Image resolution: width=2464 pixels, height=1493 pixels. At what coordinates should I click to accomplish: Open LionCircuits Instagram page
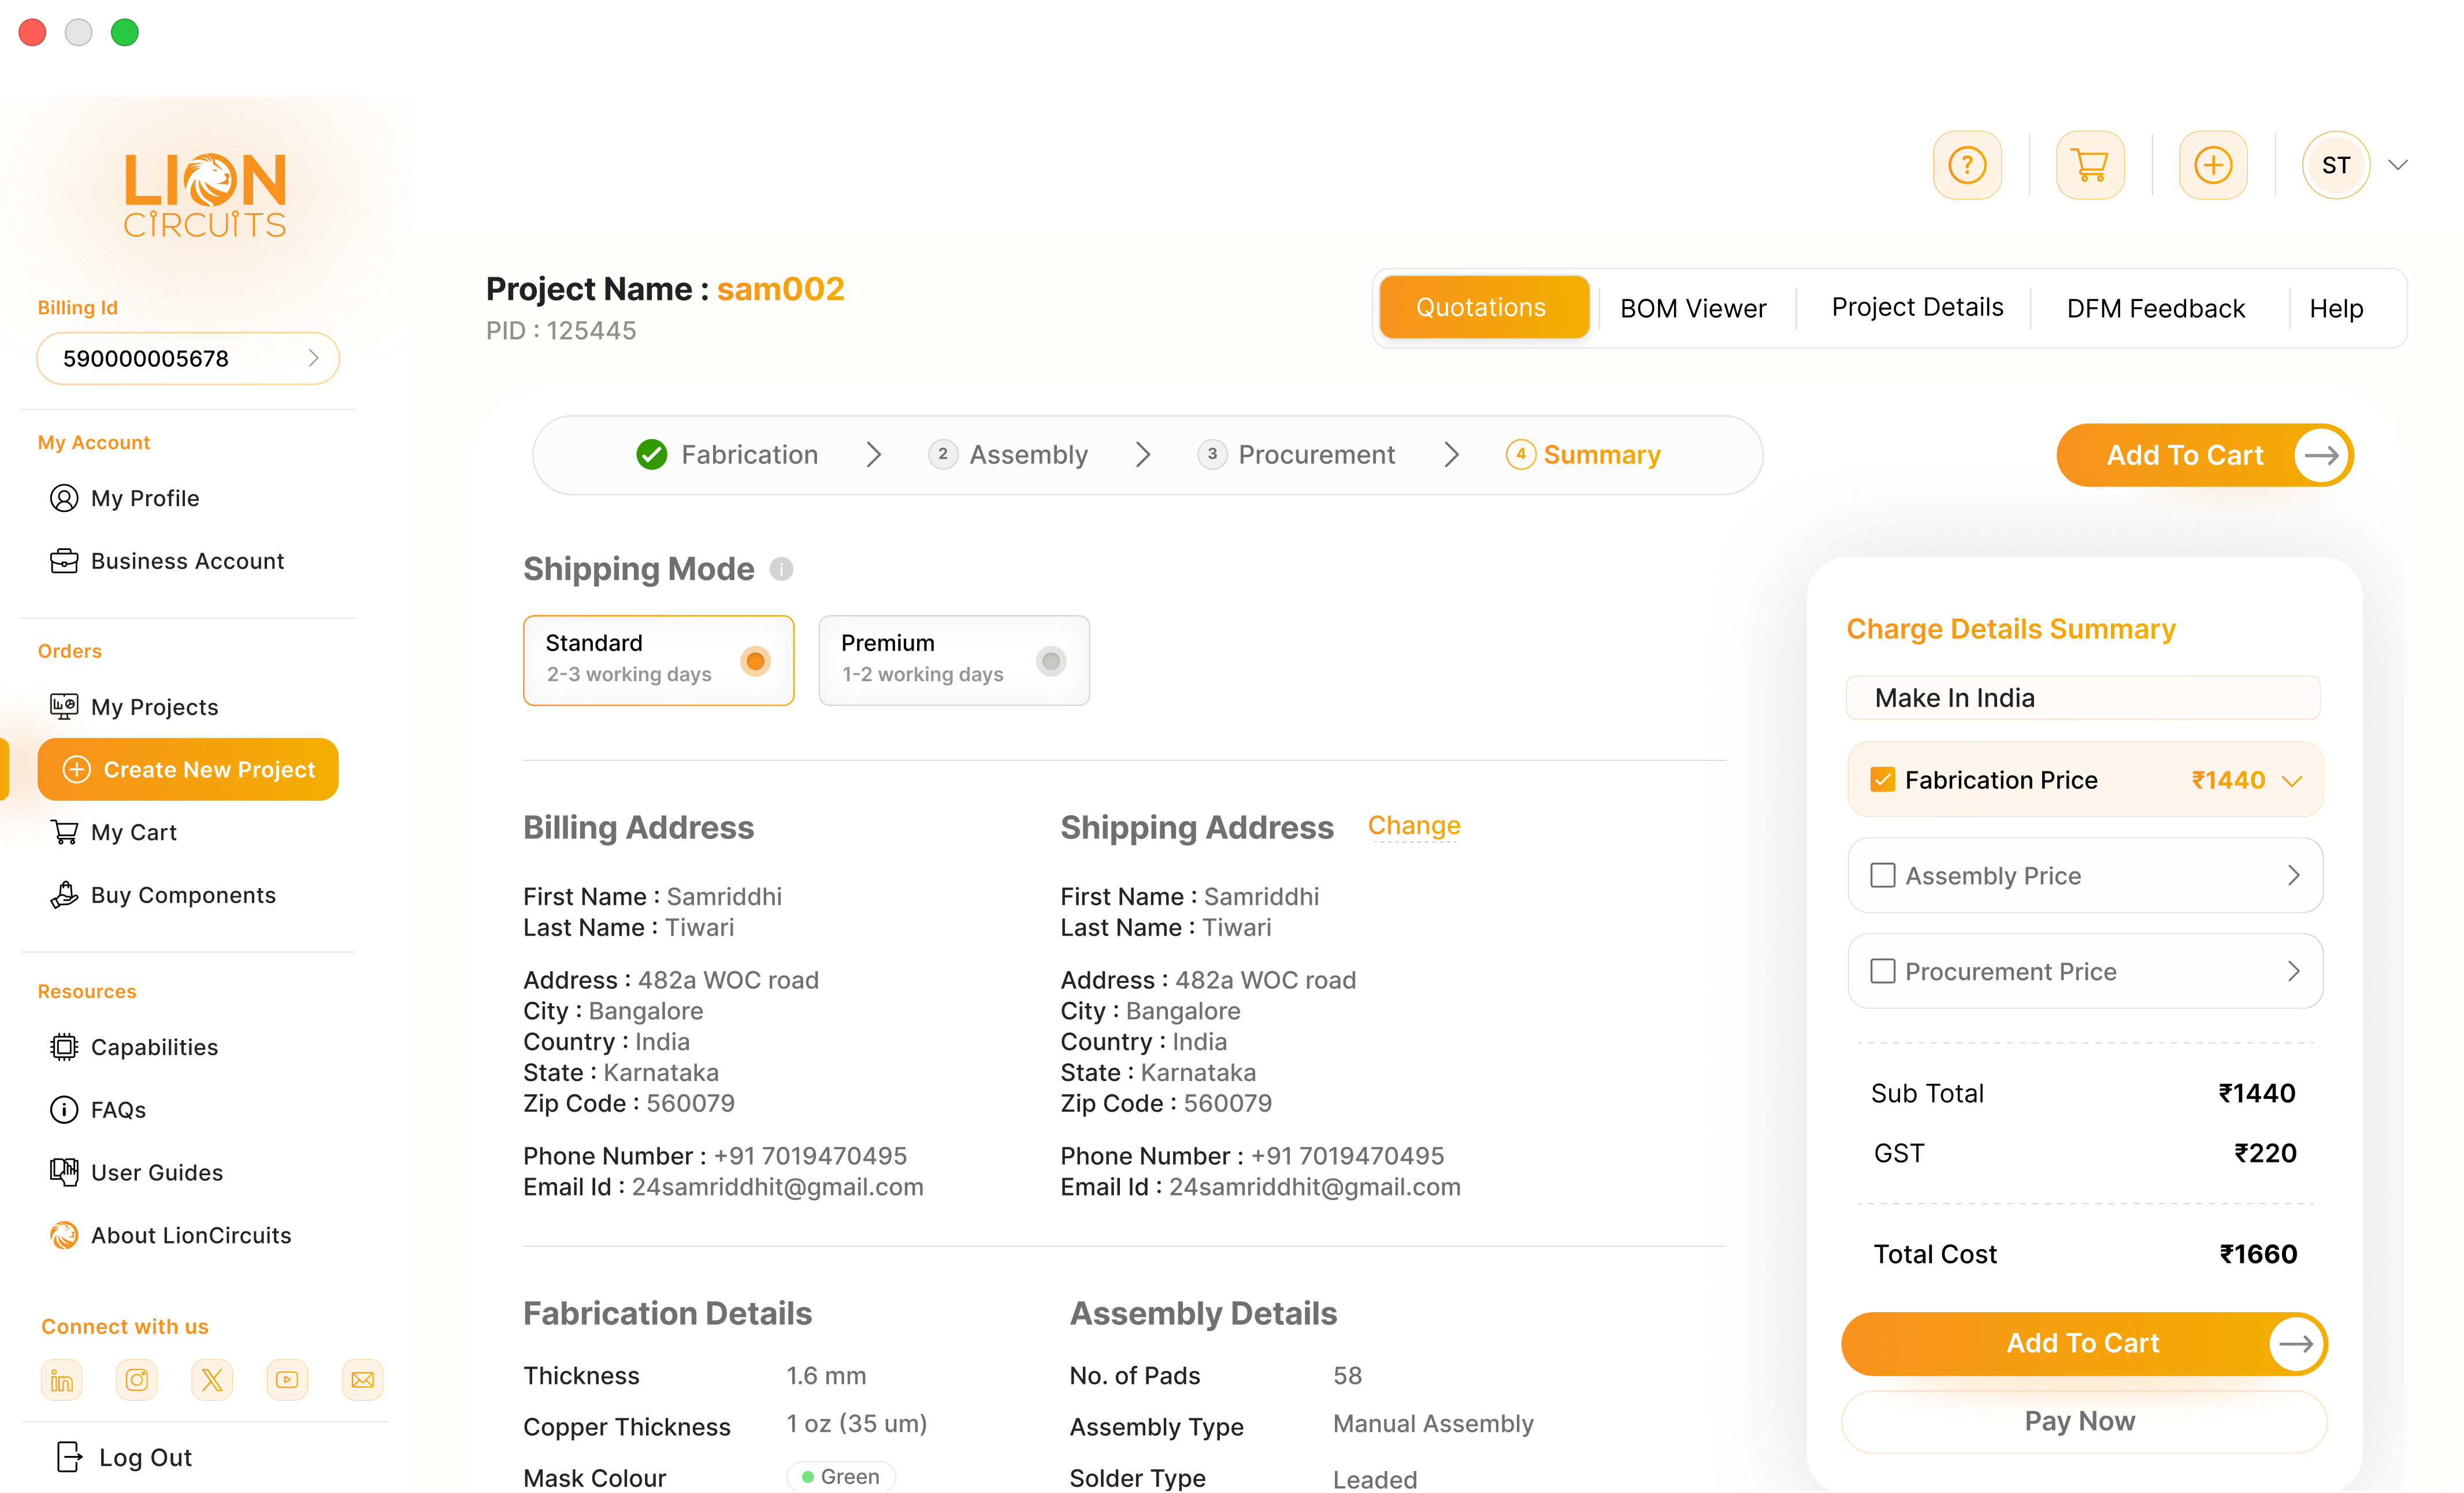[x=137, y=1380]
